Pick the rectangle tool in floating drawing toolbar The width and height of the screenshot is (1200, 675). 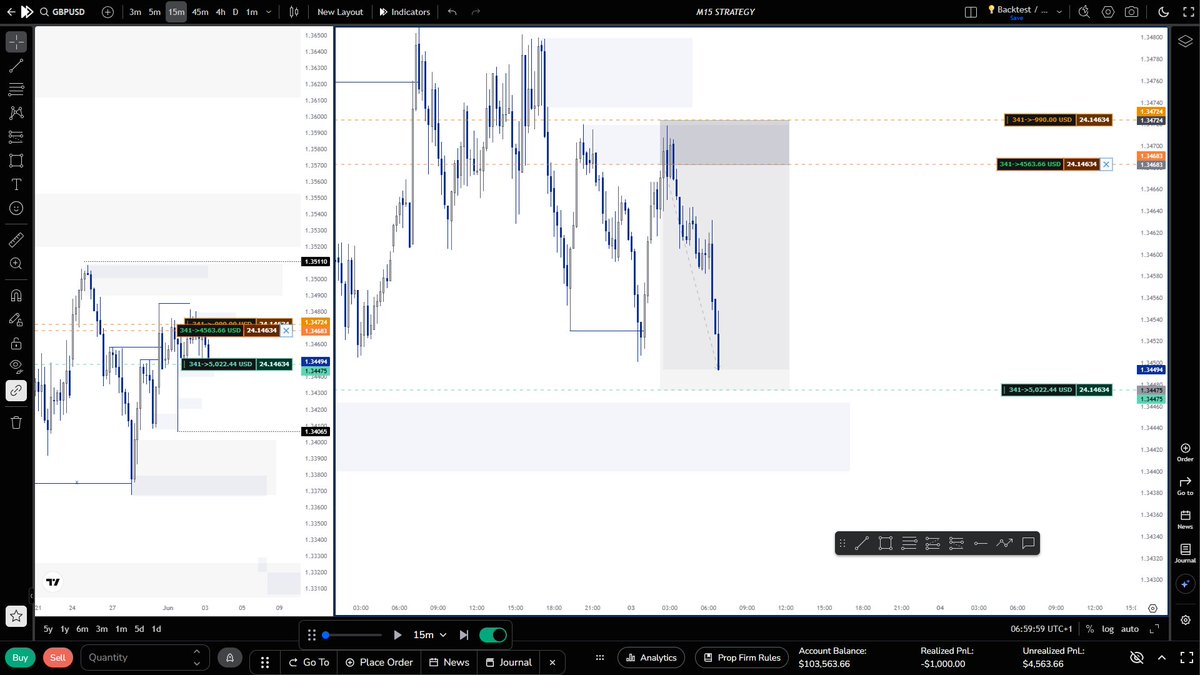click(885, 543)
